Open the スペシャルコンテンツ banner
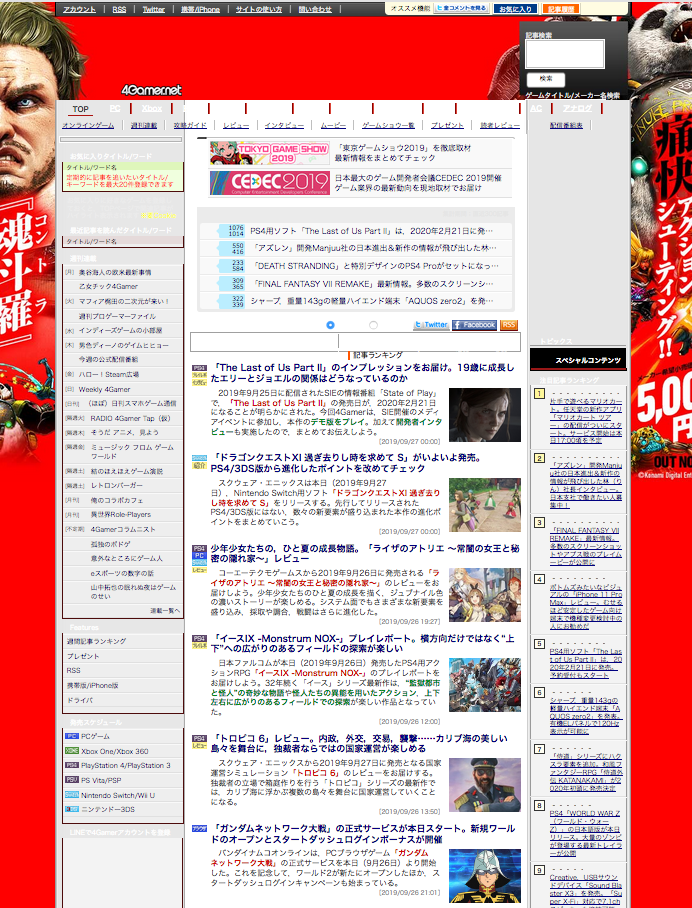 click(578, 360)
